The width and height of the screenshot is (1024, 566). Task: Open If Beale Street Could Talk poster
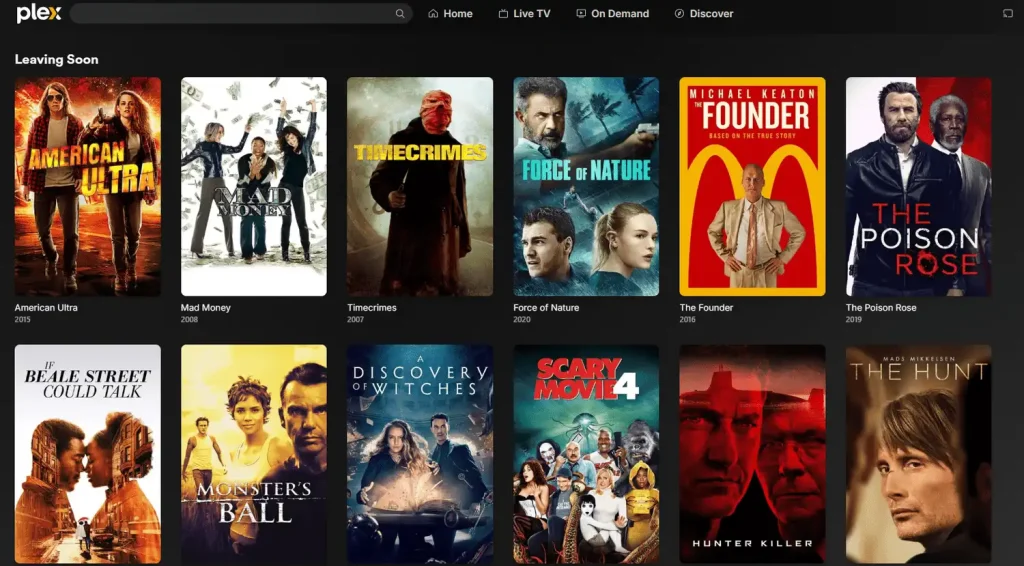pos(88,454)
